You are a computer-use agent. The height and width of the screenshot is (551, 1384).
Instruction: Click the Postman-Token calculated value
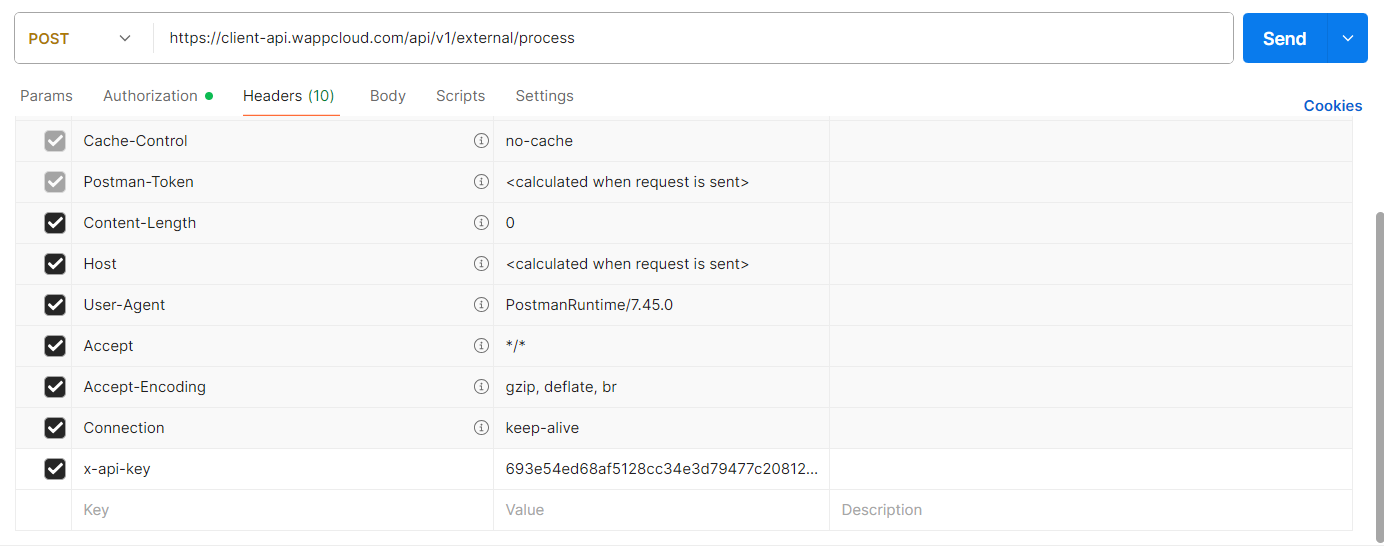point(627,182)
